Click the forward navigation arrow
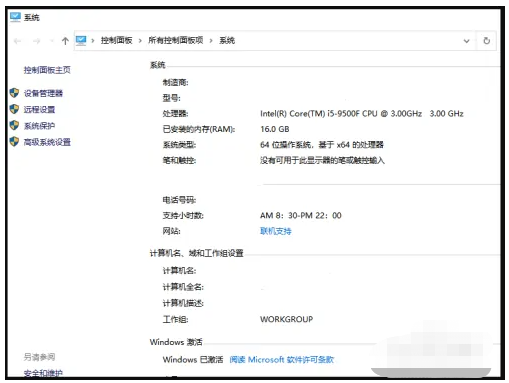 tap(37, 41)
